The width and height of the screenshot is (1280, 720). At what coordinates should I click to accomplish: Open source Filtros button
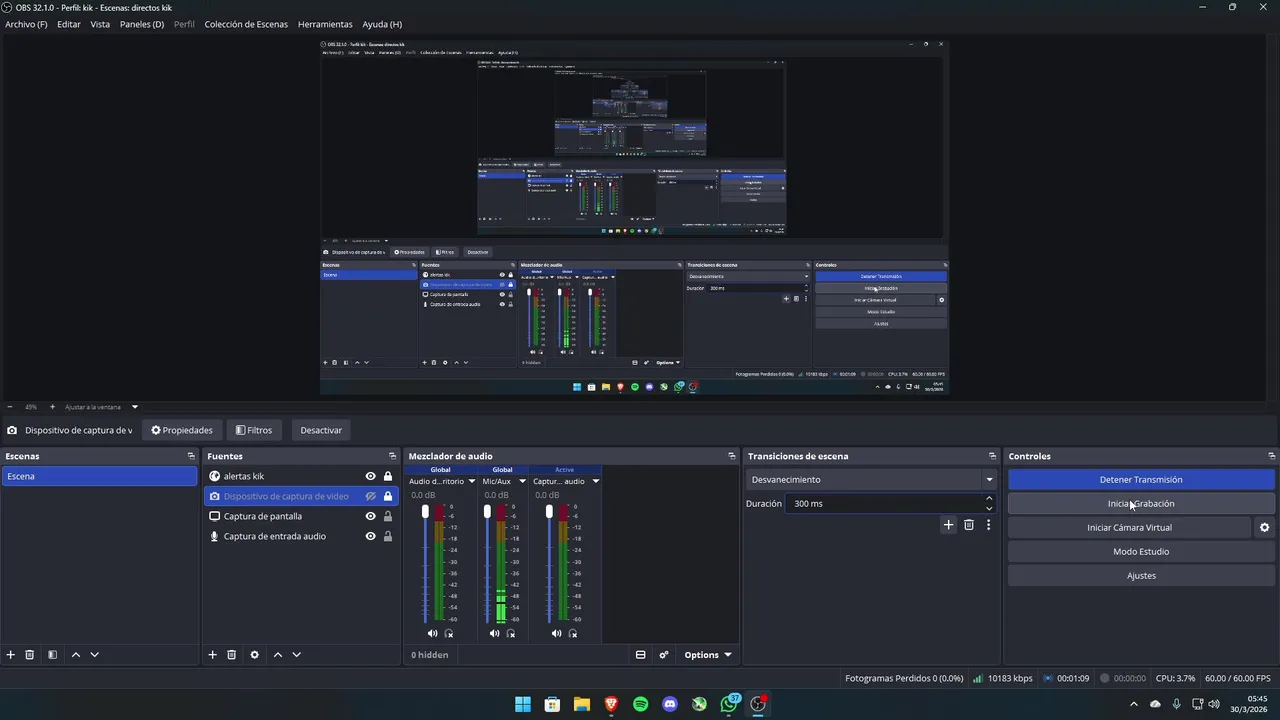[254, 430]
